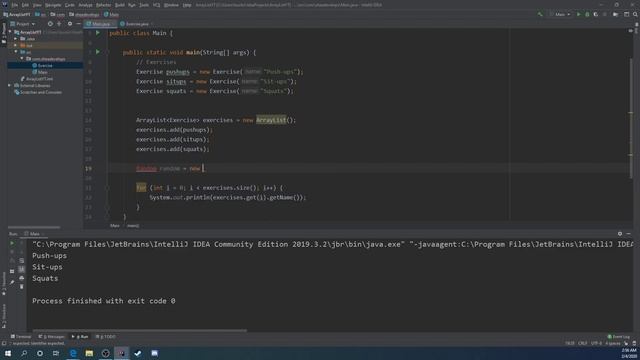This screenshot has width=640, height=360.
Task: Open Search Everywhere magnifier icon
Action: click(635, 14)
